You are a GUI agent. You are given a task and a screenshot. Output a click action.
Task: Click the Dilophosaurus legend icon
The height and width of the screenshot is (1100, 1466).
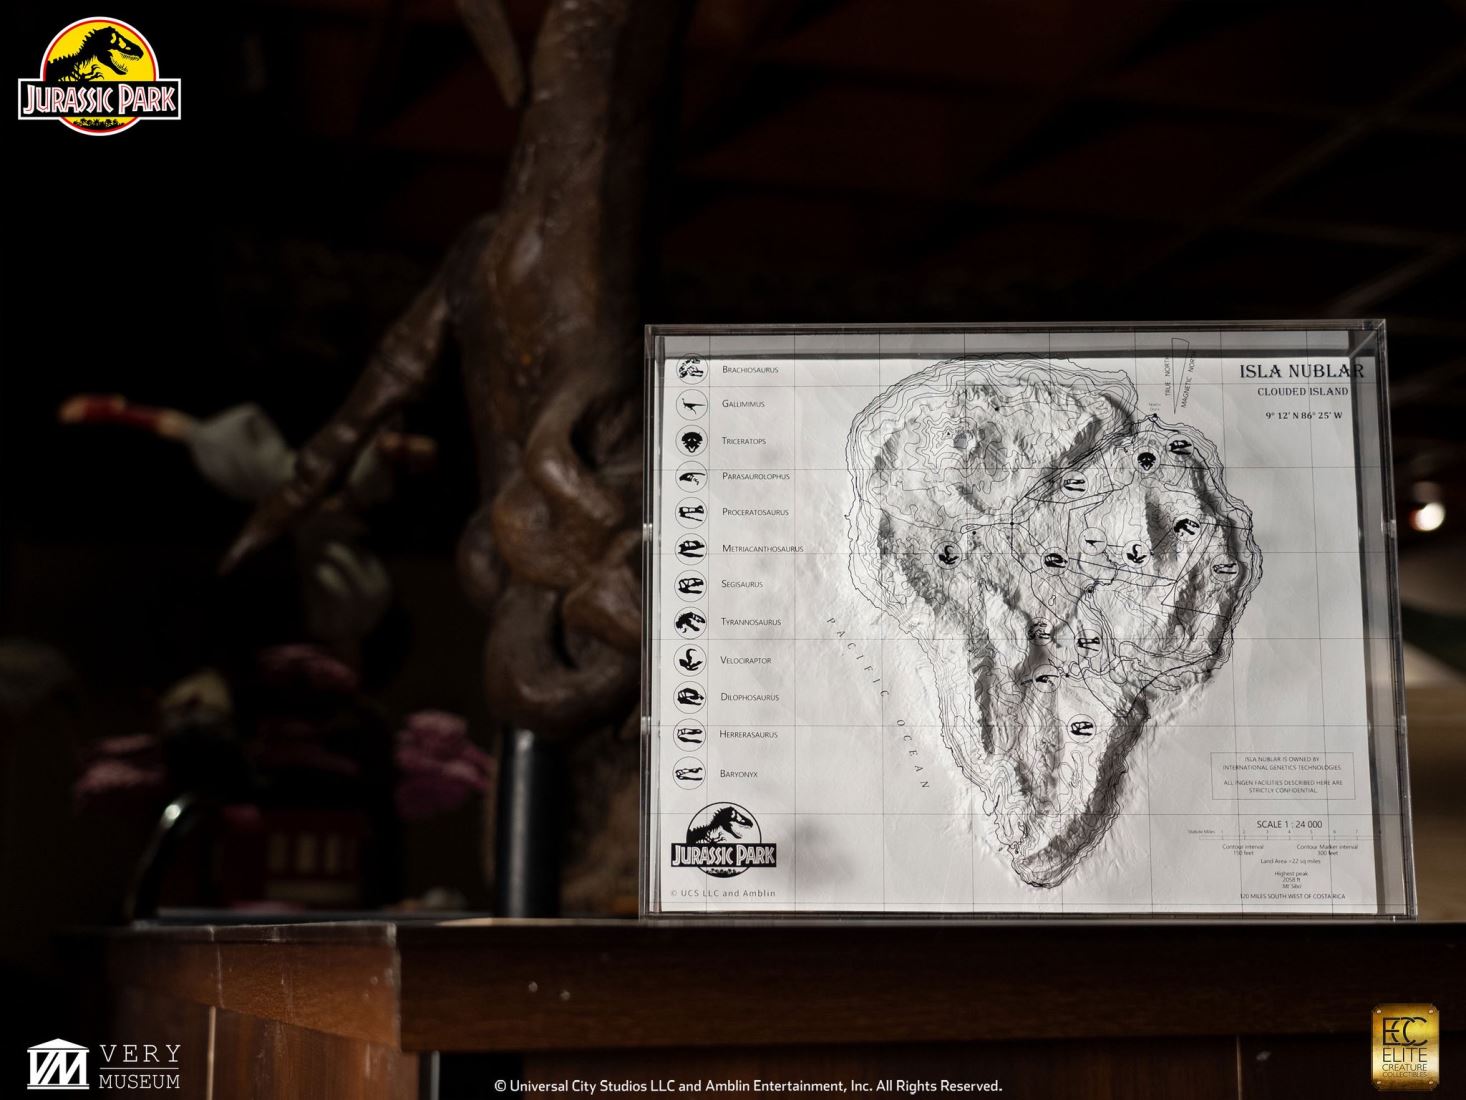[690, 696]
